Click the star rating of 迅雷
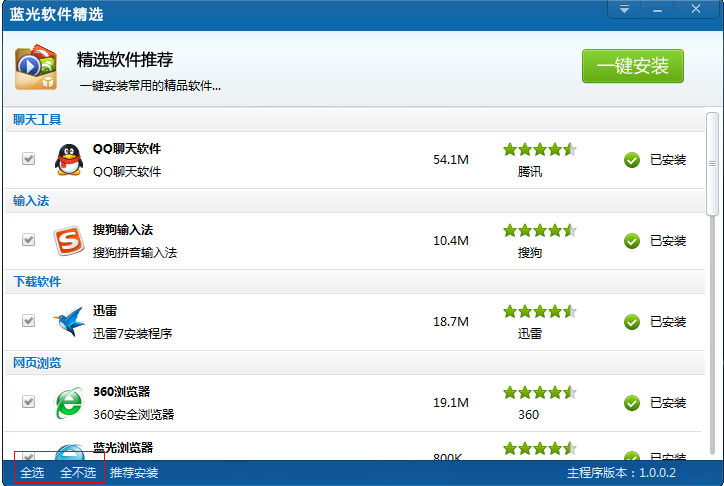The image size is (724, 486). coord(540,311)
